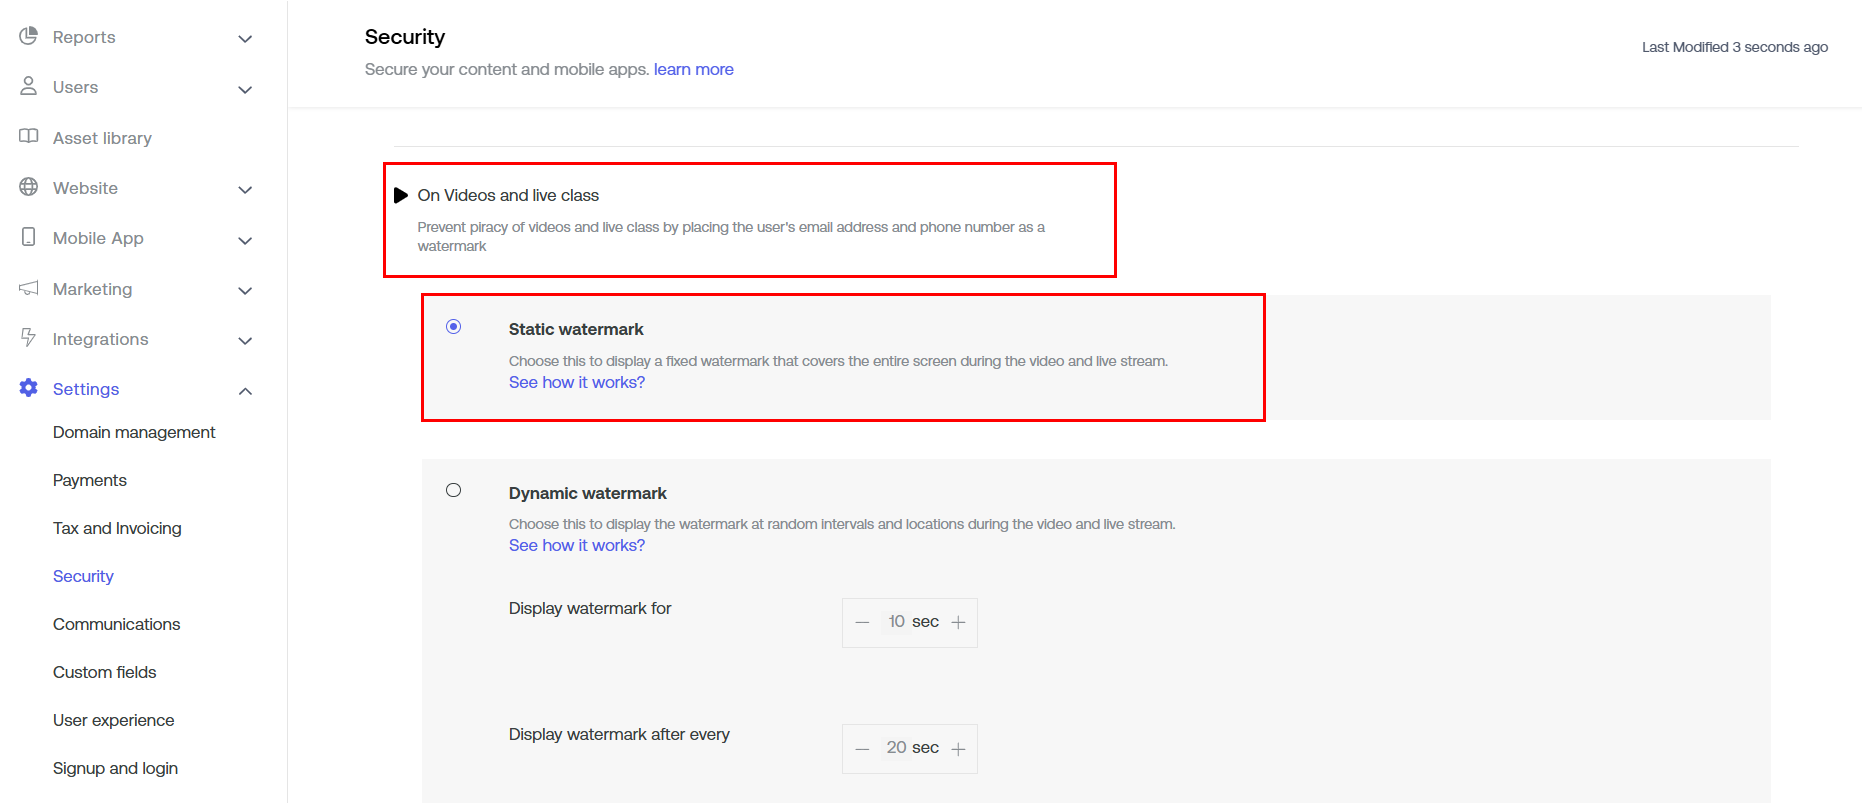
Task: Decrease Display watermark after every interval
Action: pyautogui.click(x=862, y=749)
